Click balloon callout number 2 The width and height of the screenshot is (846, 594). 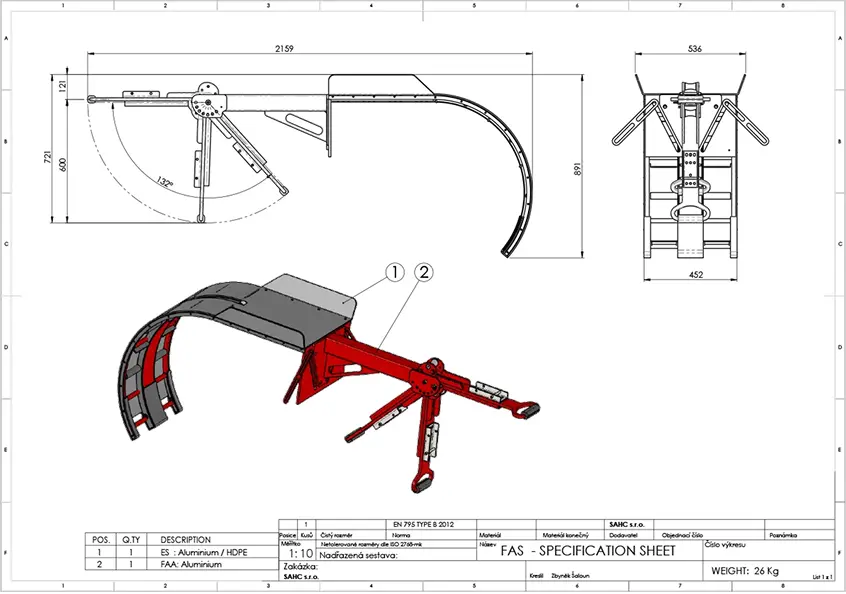tap(424, 272)
